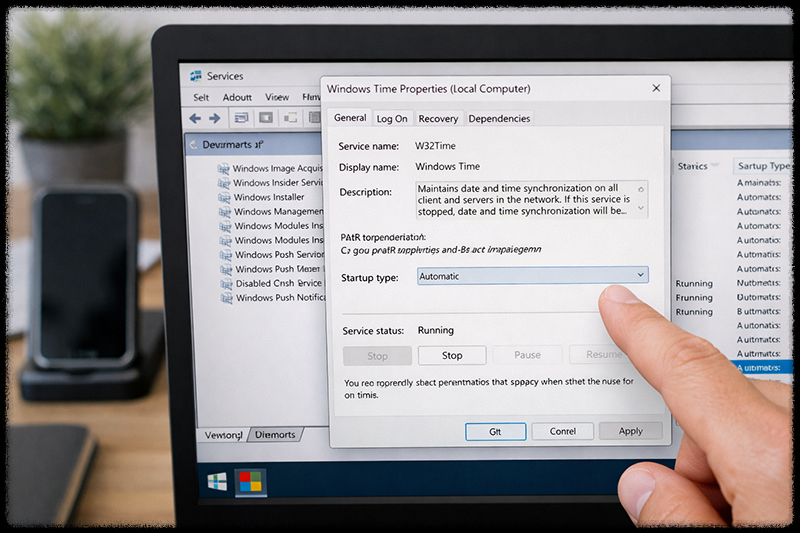Select the Windows Insider Servi service row

pos(271,183)
